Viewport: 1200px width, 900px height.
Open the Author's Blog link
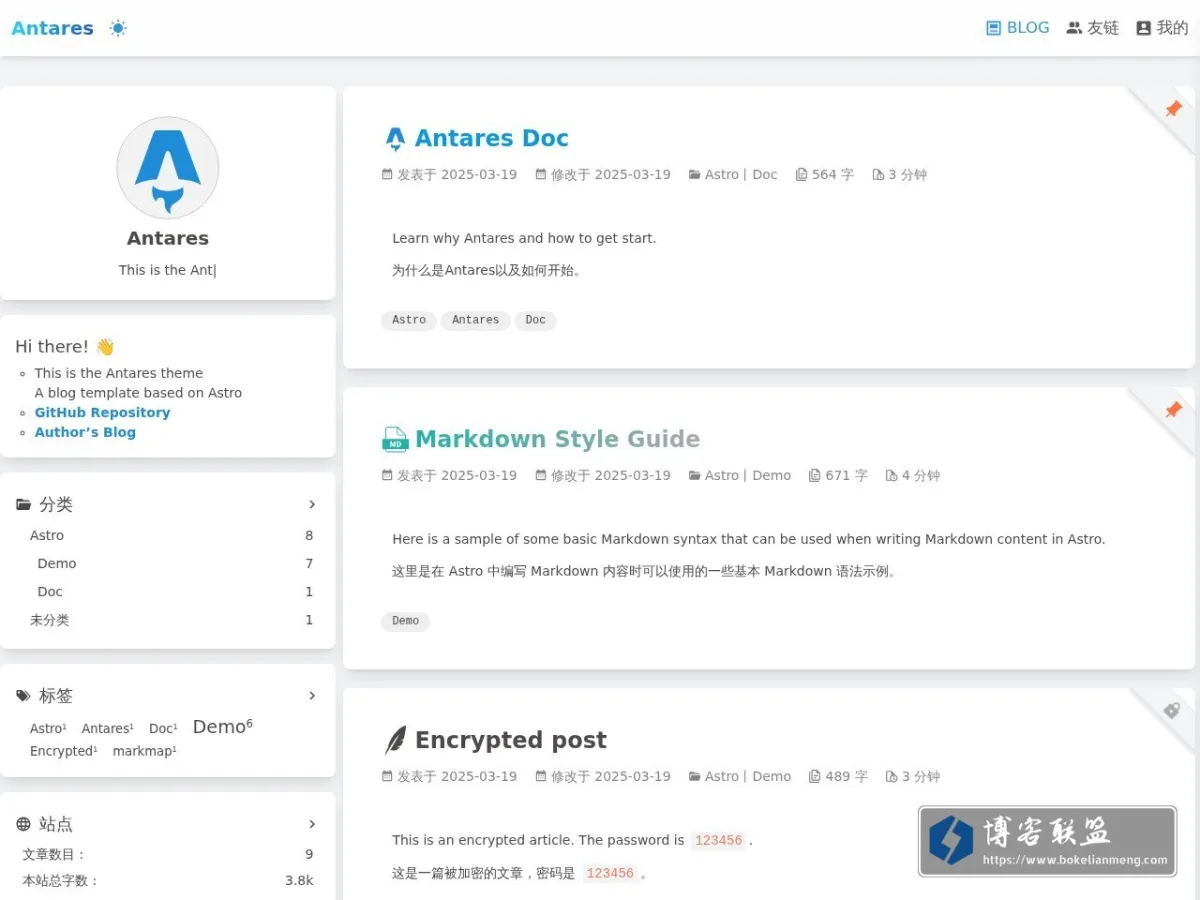(85, 432)
